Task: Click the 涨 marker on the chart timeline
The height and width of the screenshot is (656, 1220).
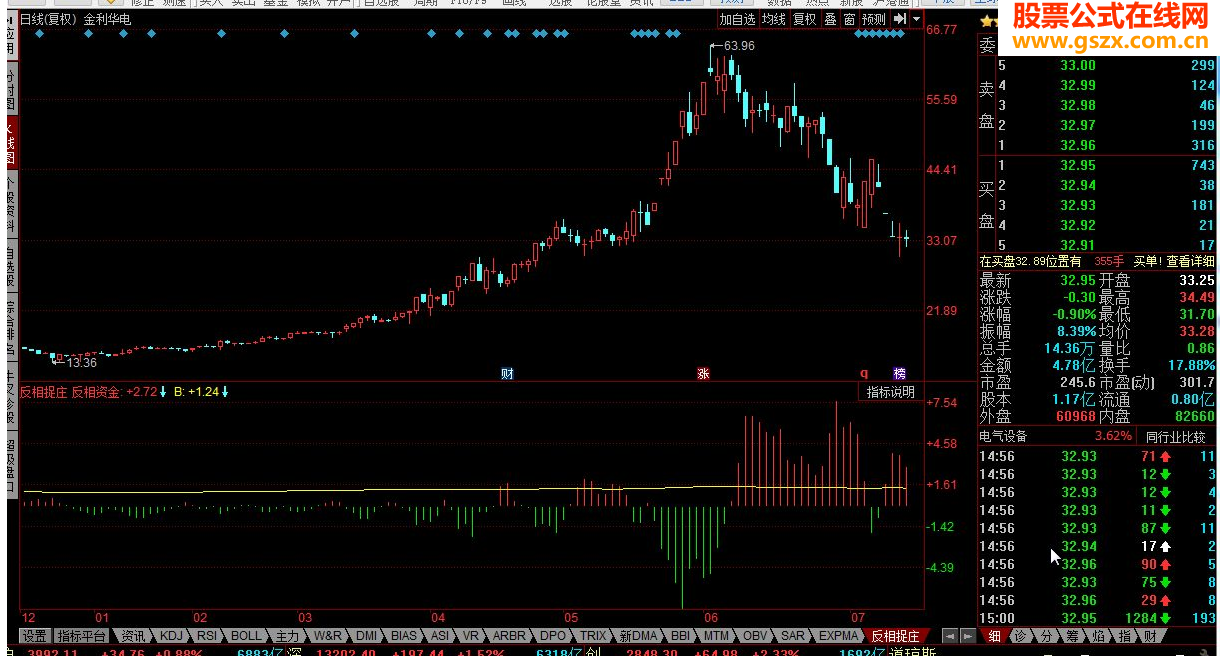Action: 704,374
